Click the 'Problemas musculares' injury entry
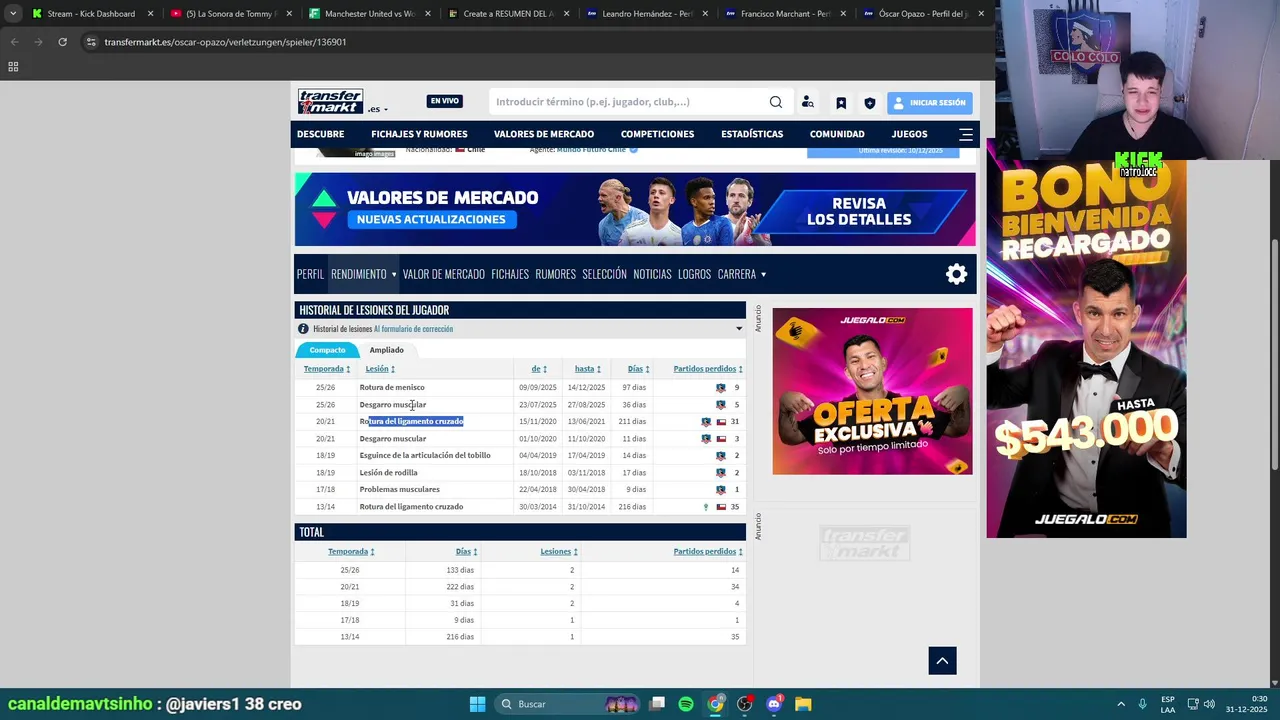 coord(399,490)
